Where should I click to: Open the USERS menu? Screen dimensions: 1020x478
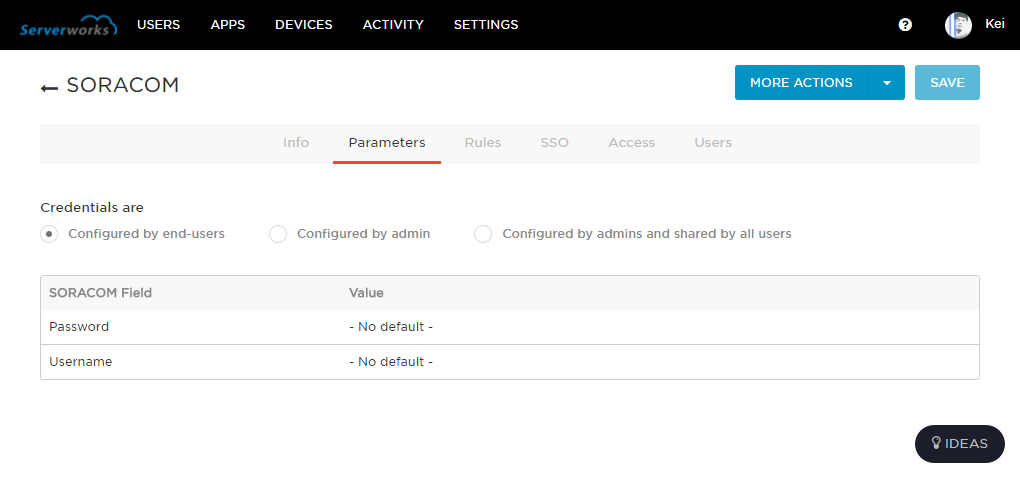click(x=159, y=25)
